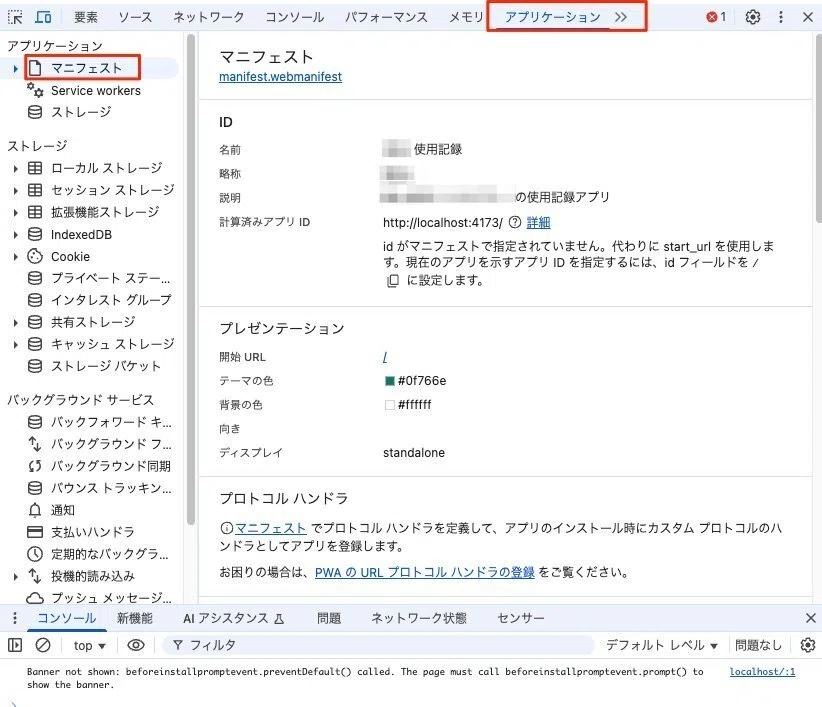Open プッシュ メッセージ cloud entry
Image resolution: width=822 pixels, height=707 pixels.
[99, 598]
